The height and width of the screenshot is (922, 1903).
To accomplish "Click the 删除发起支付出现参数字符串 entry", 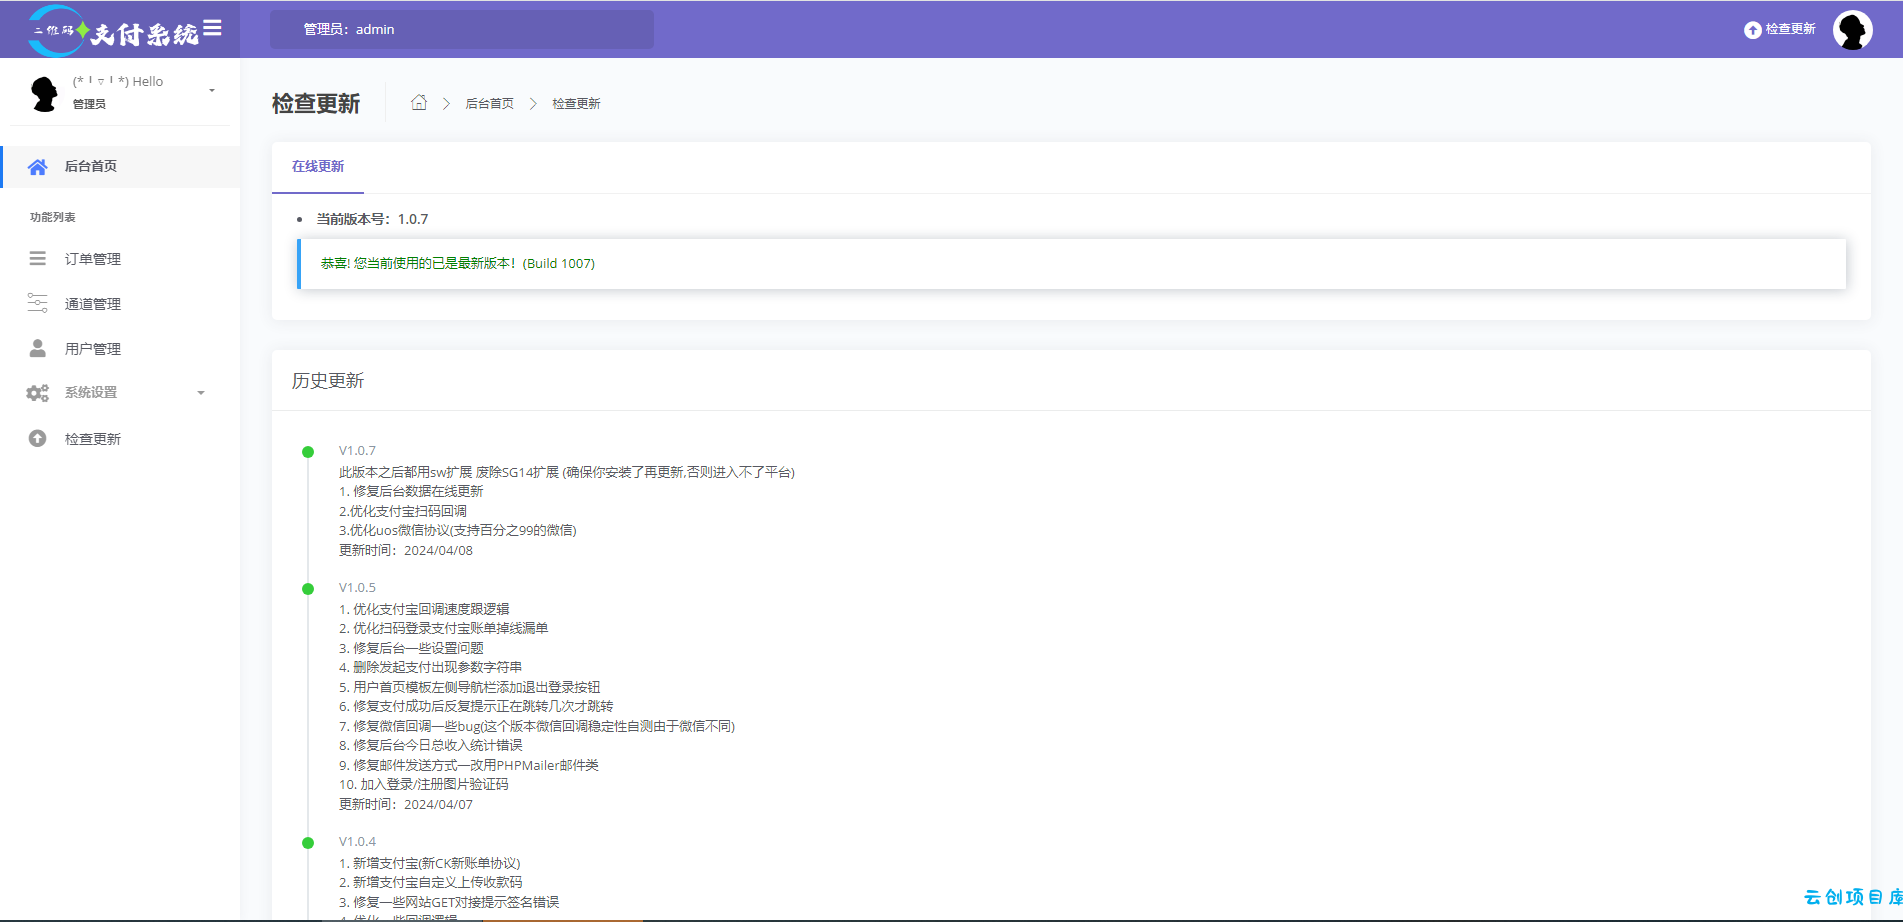I will [x=430, y=667].
